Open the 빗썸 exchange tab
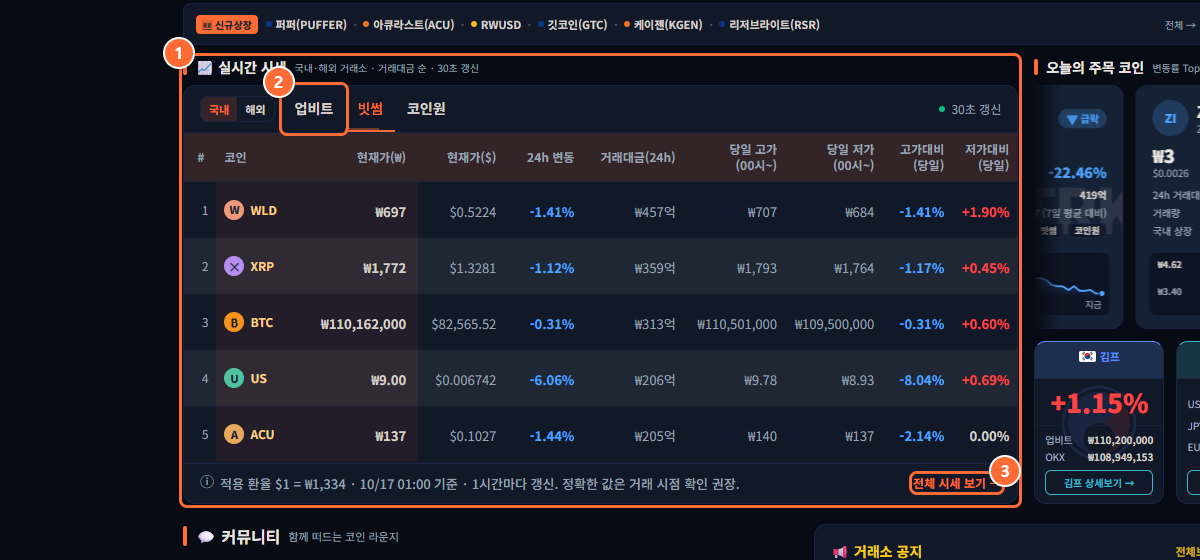Image resolution: width=1200 pixels, height=560 pixels. tap(370, 109)
